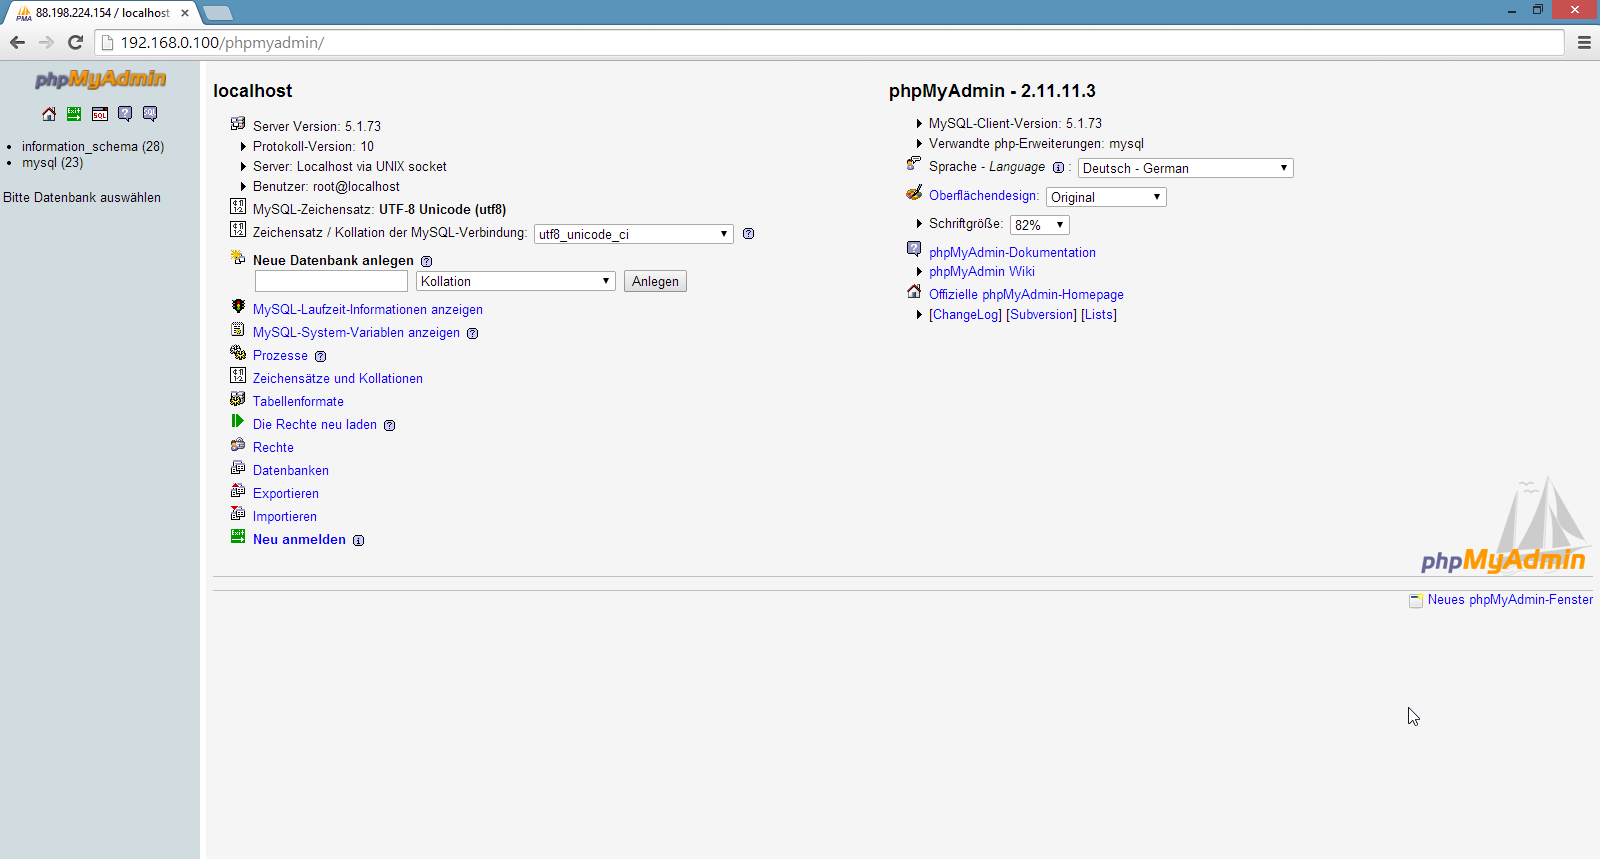The image size is (1600, 859).
Task: Open the Importieren link
Action: 285,517
